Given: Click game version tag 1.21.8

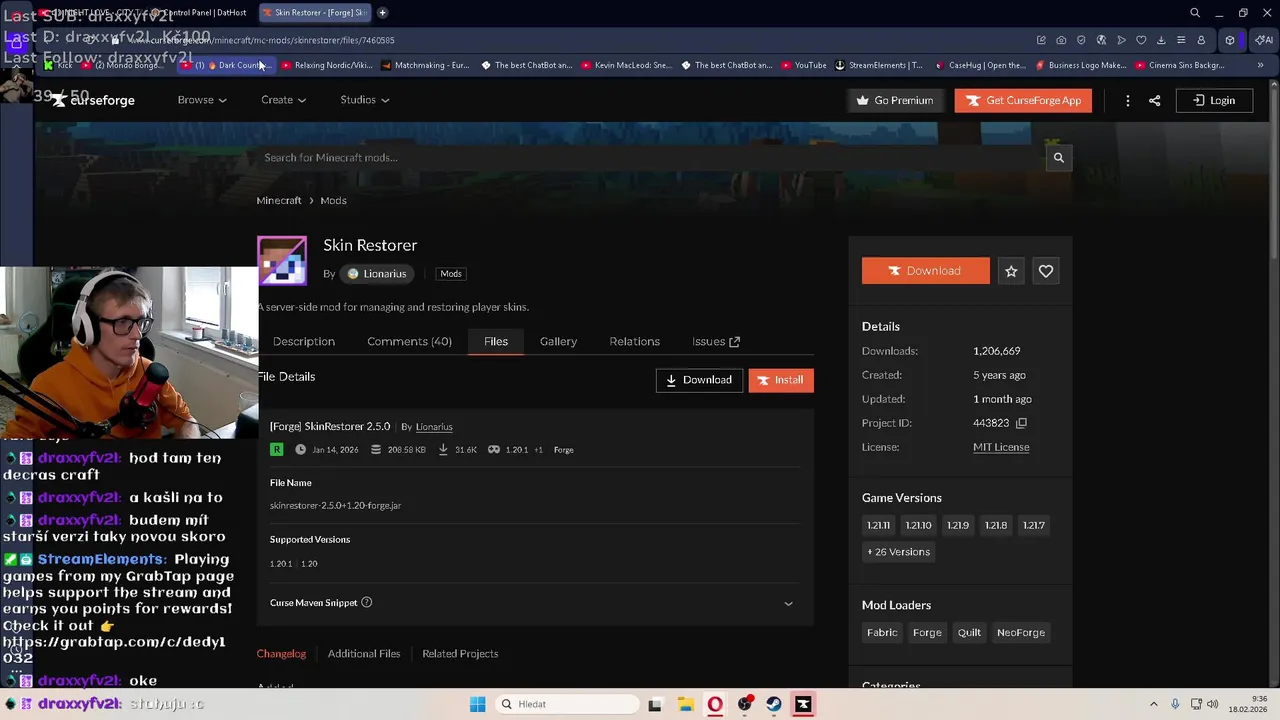Looking at the screenshot, I should tap(996, 525).
